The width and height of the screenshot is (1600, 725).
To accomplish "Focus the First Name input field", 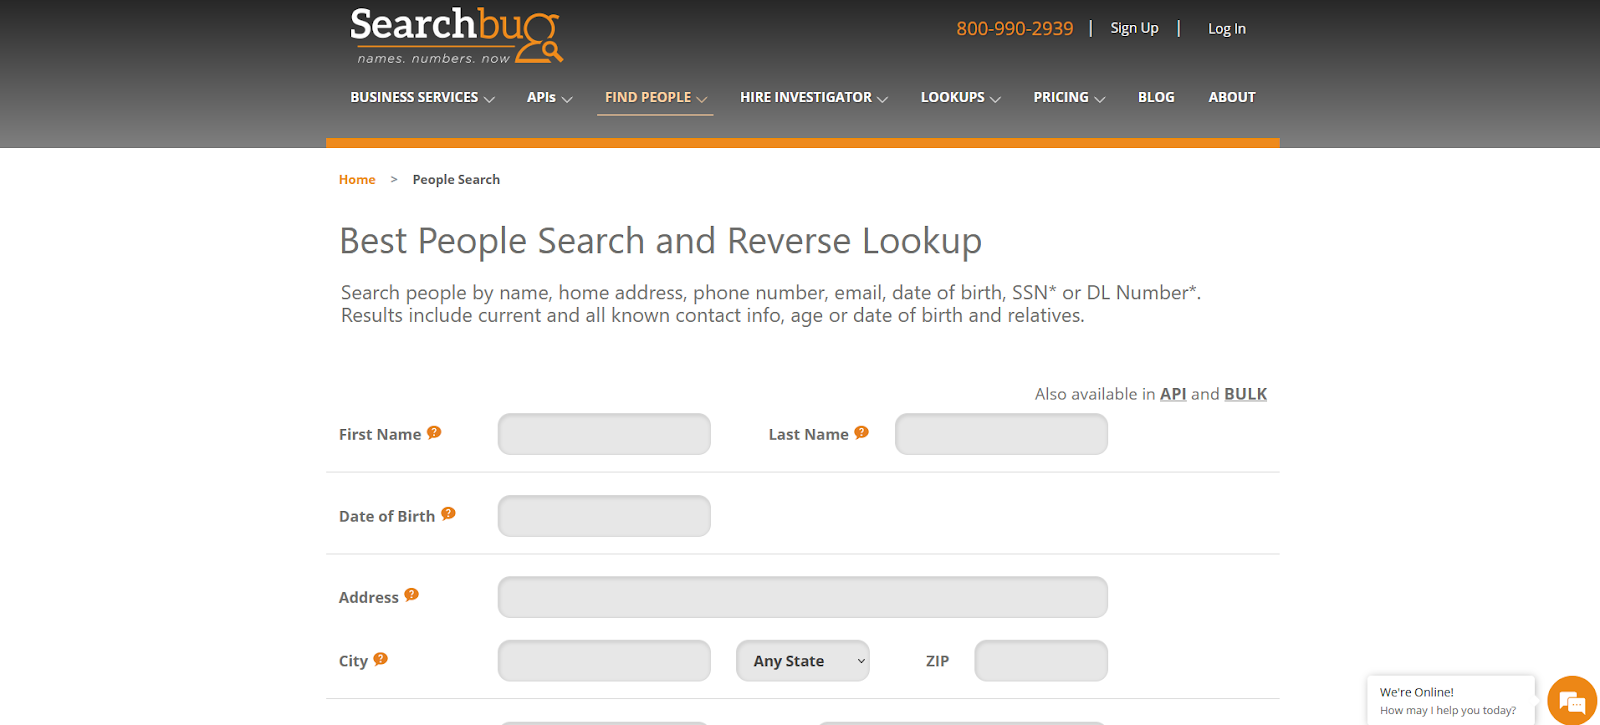I will pos(604,434).
